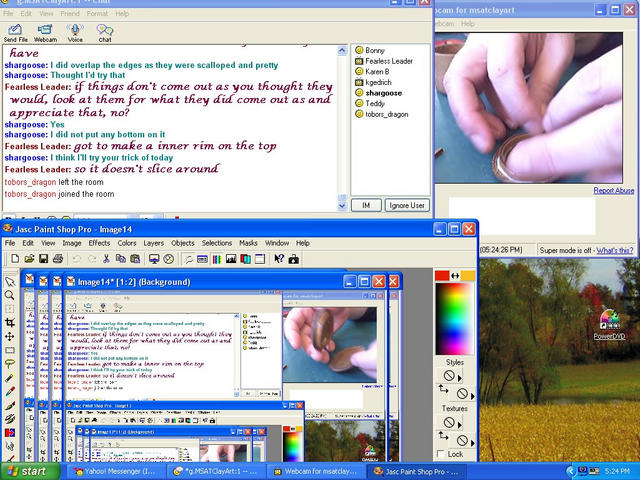Select the Zoom magnifier tool
The width and height of the screenshot is (640, 480).
(x=10, y=295)
